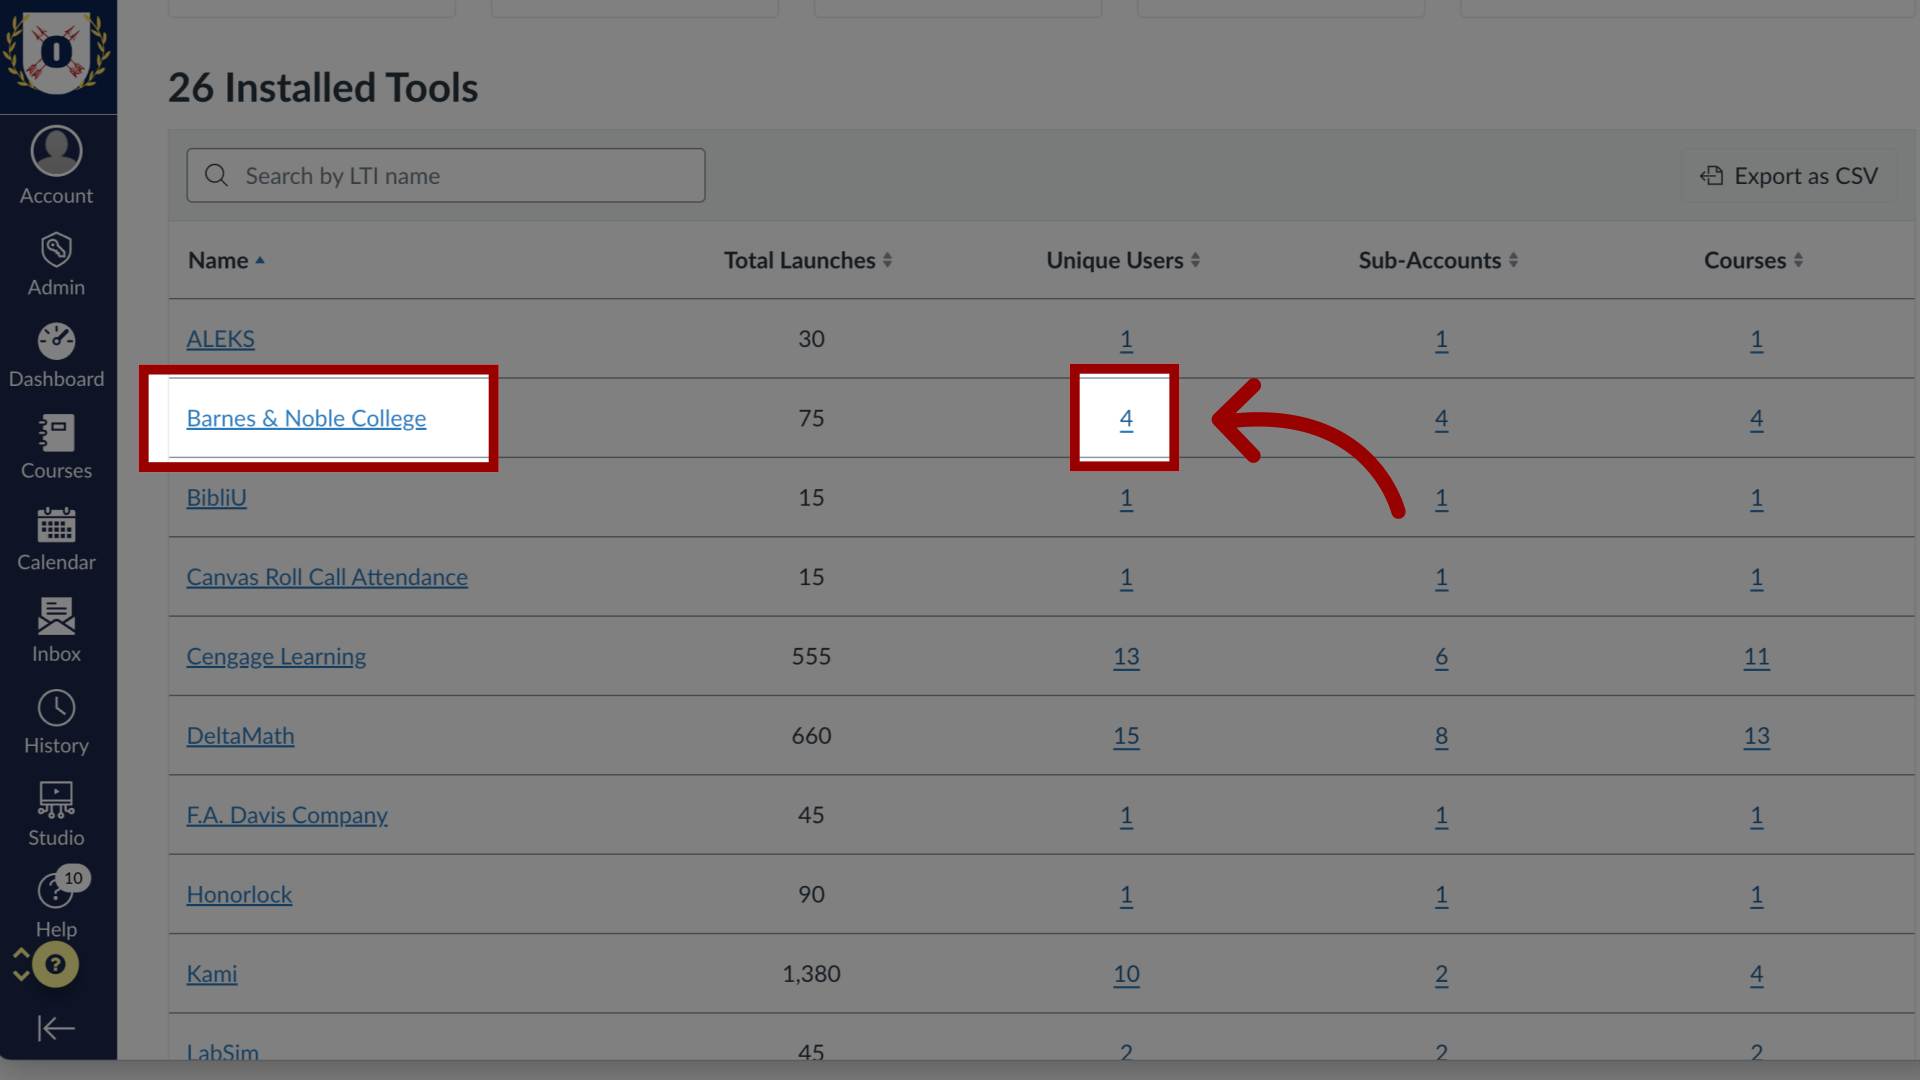
Task: Click the Search by LTI name field
Action: point(446,174)
